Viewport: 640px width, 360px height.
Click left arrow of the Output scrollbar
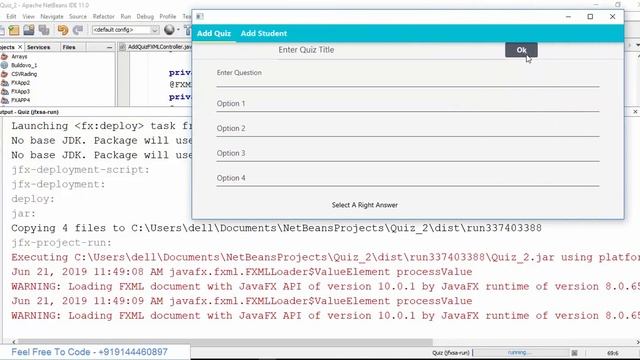(14, 342)
